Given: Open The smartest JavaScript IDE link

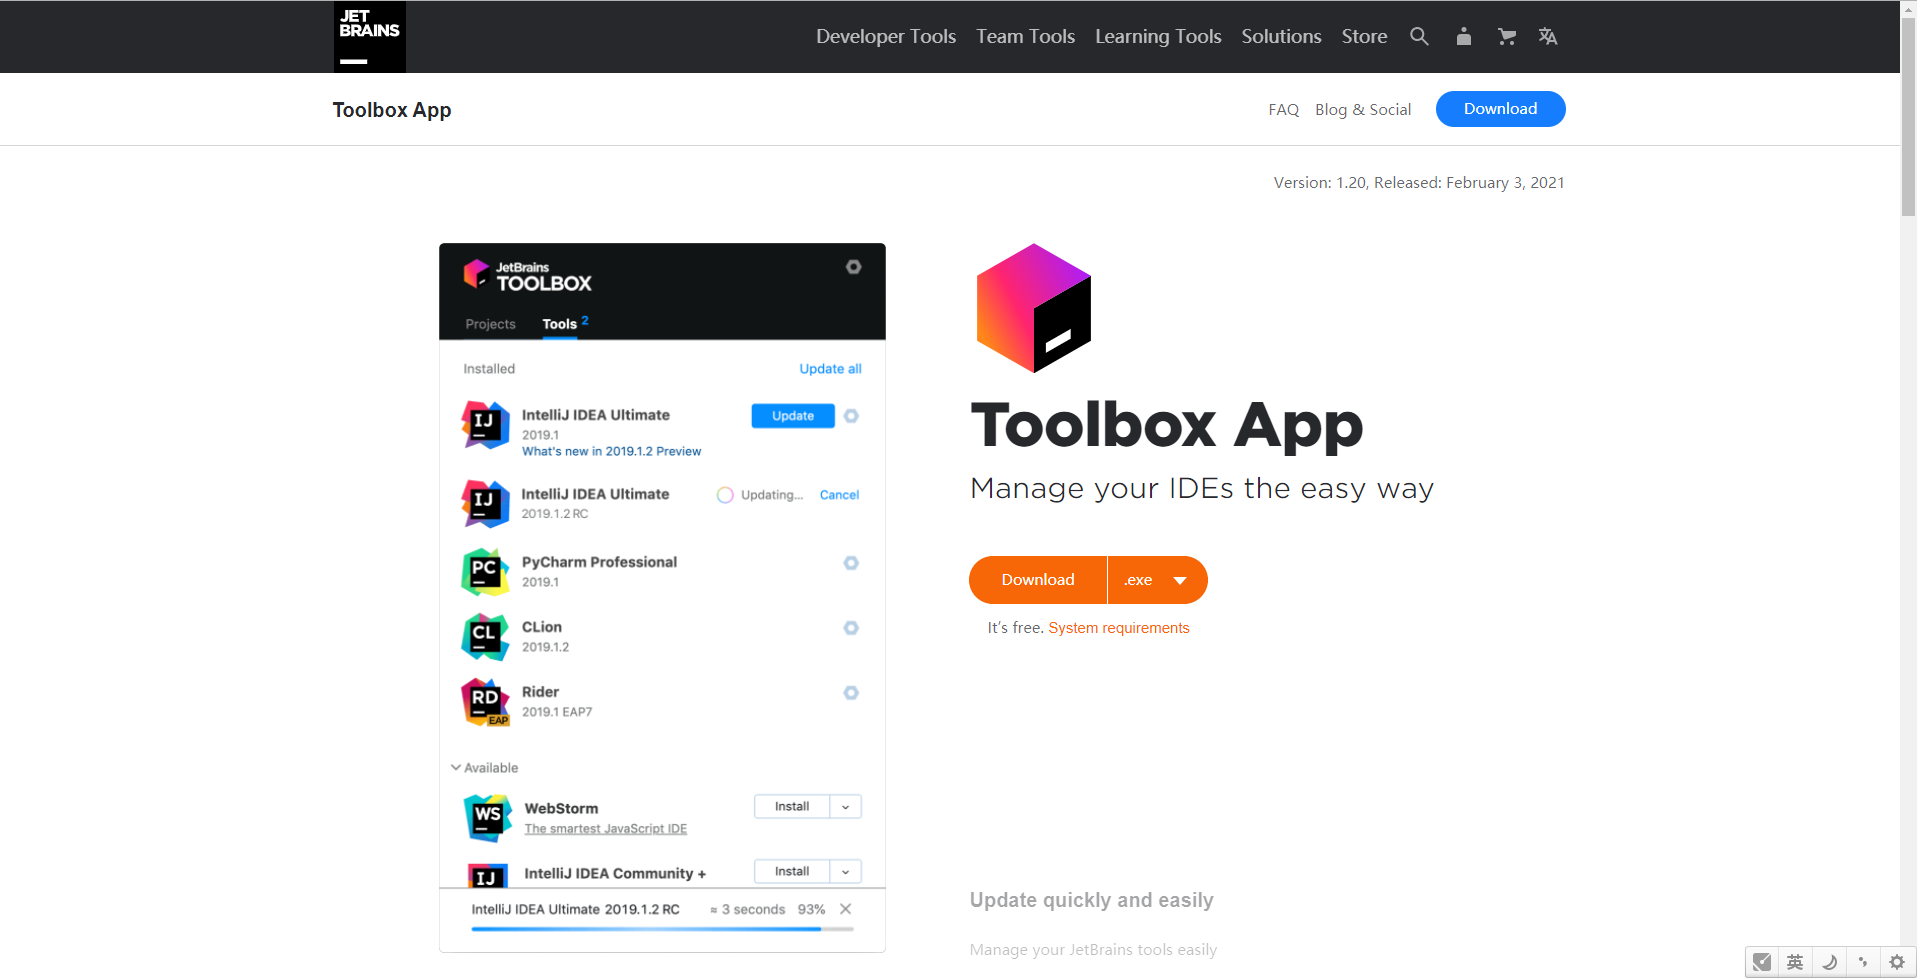Looking at the screenshot, I should 605,829.
